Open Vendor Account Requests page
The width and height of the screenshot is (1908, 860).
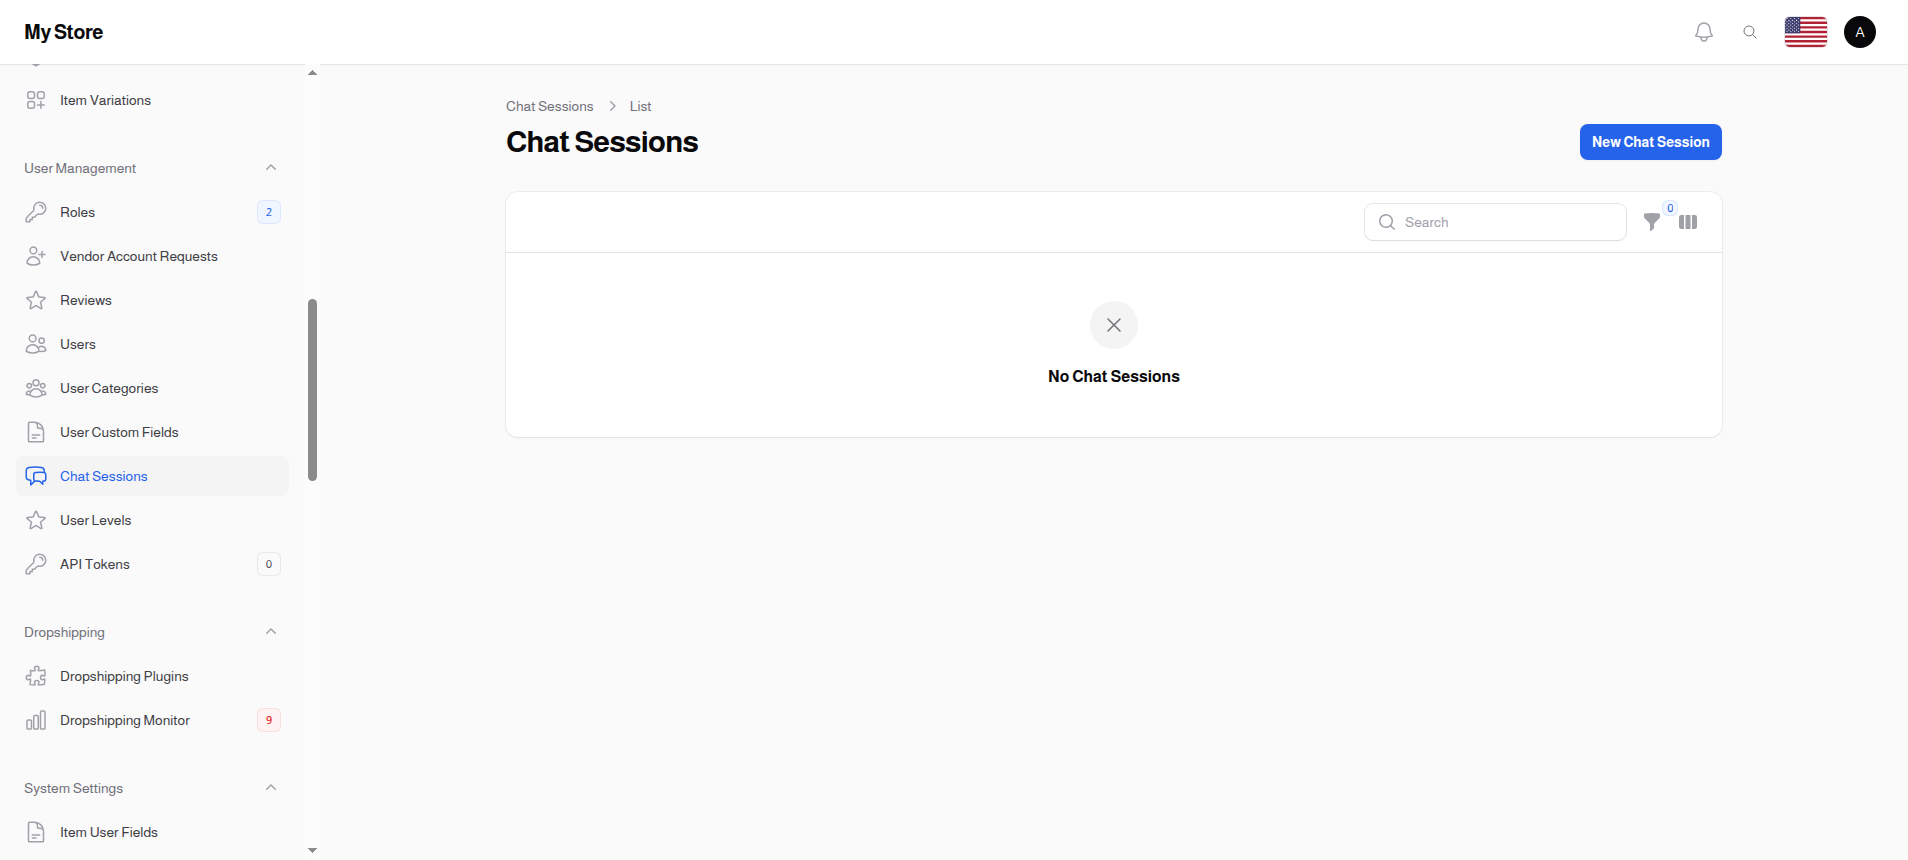click(x=138, y=256)
